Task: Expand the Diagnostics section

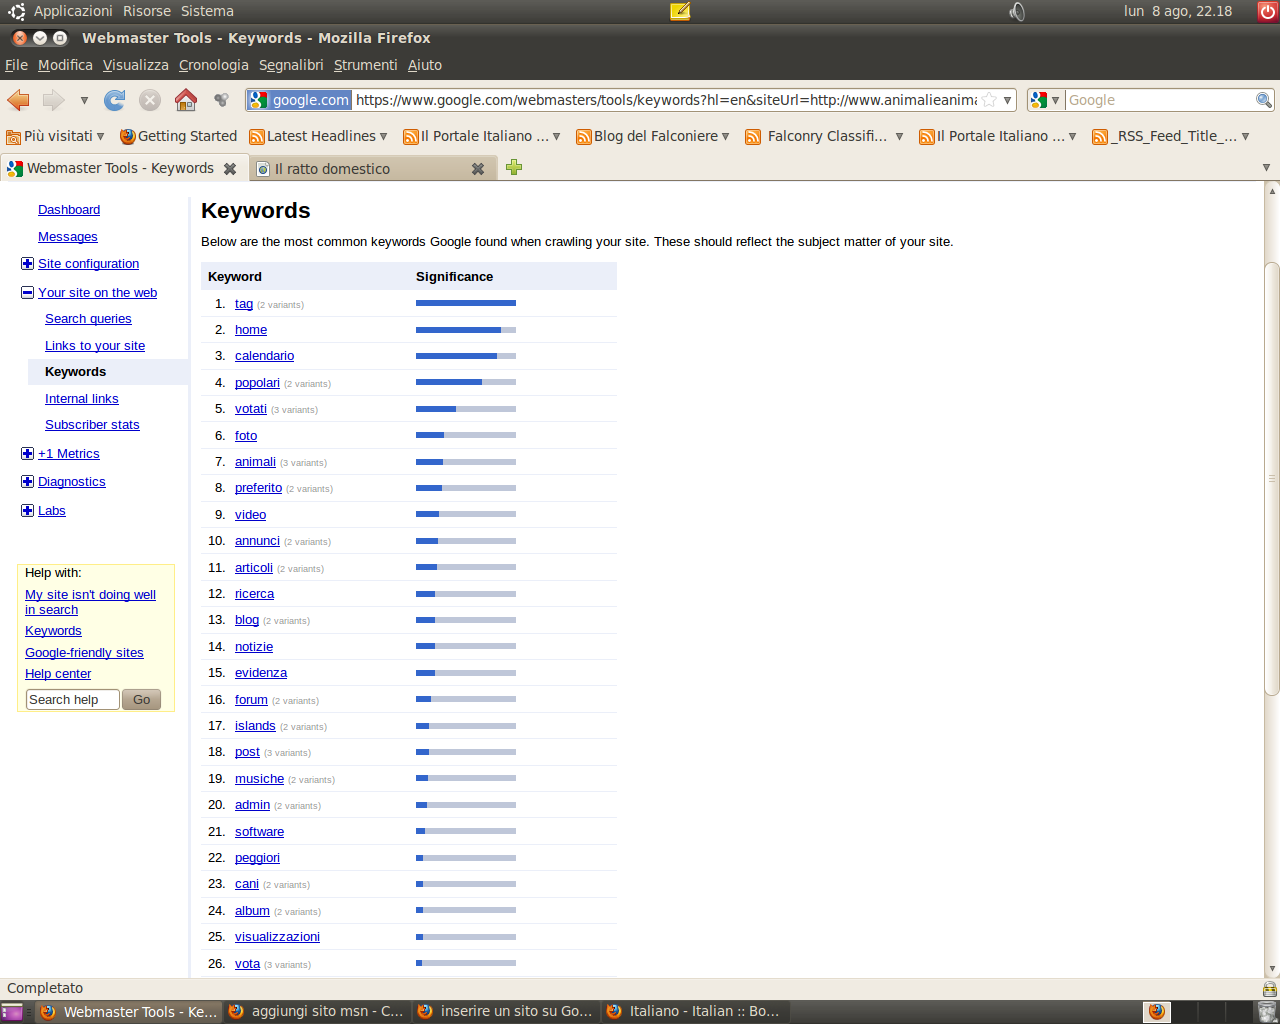Action: pyautogui.click(x=27, y=482)
